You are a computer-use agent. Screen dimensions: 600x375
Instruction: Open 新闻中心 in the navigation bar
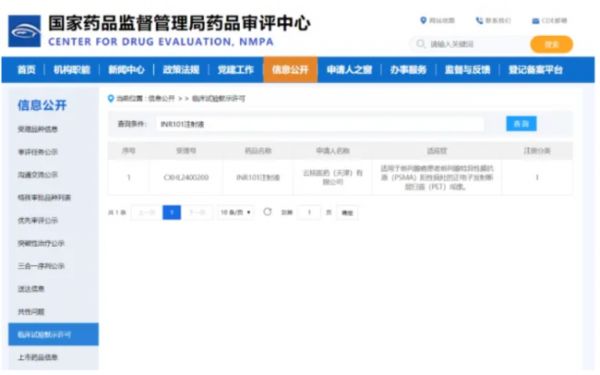pyautogui.click(x=126, y=70)
